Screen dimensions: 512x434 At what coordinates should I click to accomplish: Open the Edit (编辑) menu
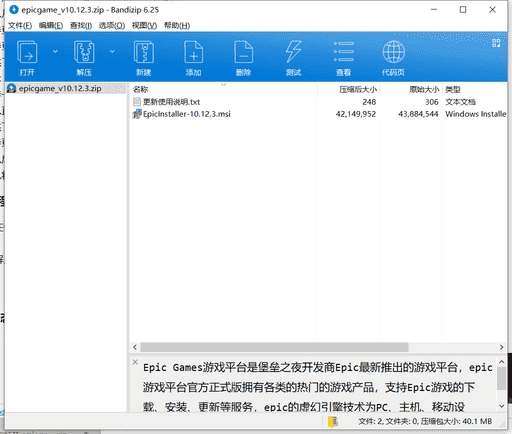51,25
